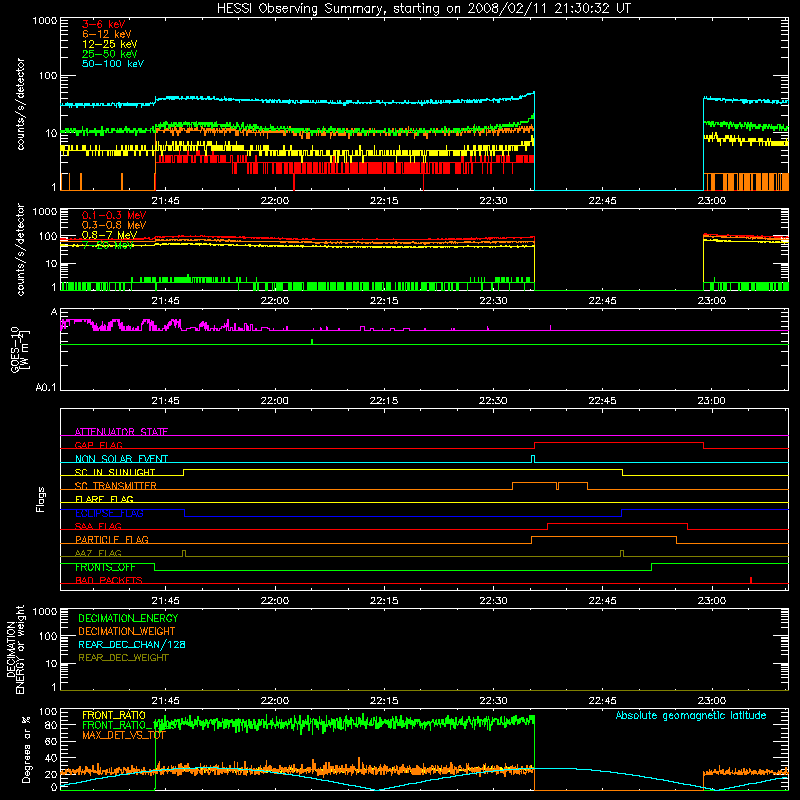
Task: Click the 22:30 tick label under GOES-10 panel
Action: pyautogui.click(x=493, y=401)
